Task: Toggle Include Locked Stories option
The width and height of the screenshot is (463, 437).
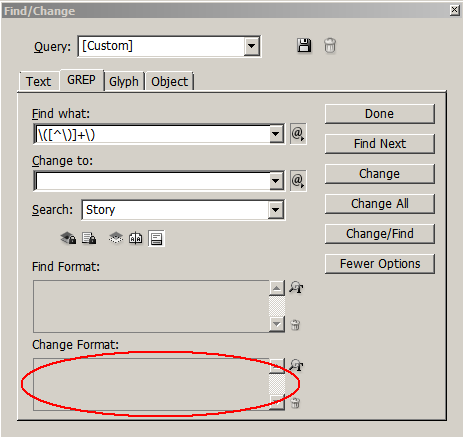Action: coord(89,238)
